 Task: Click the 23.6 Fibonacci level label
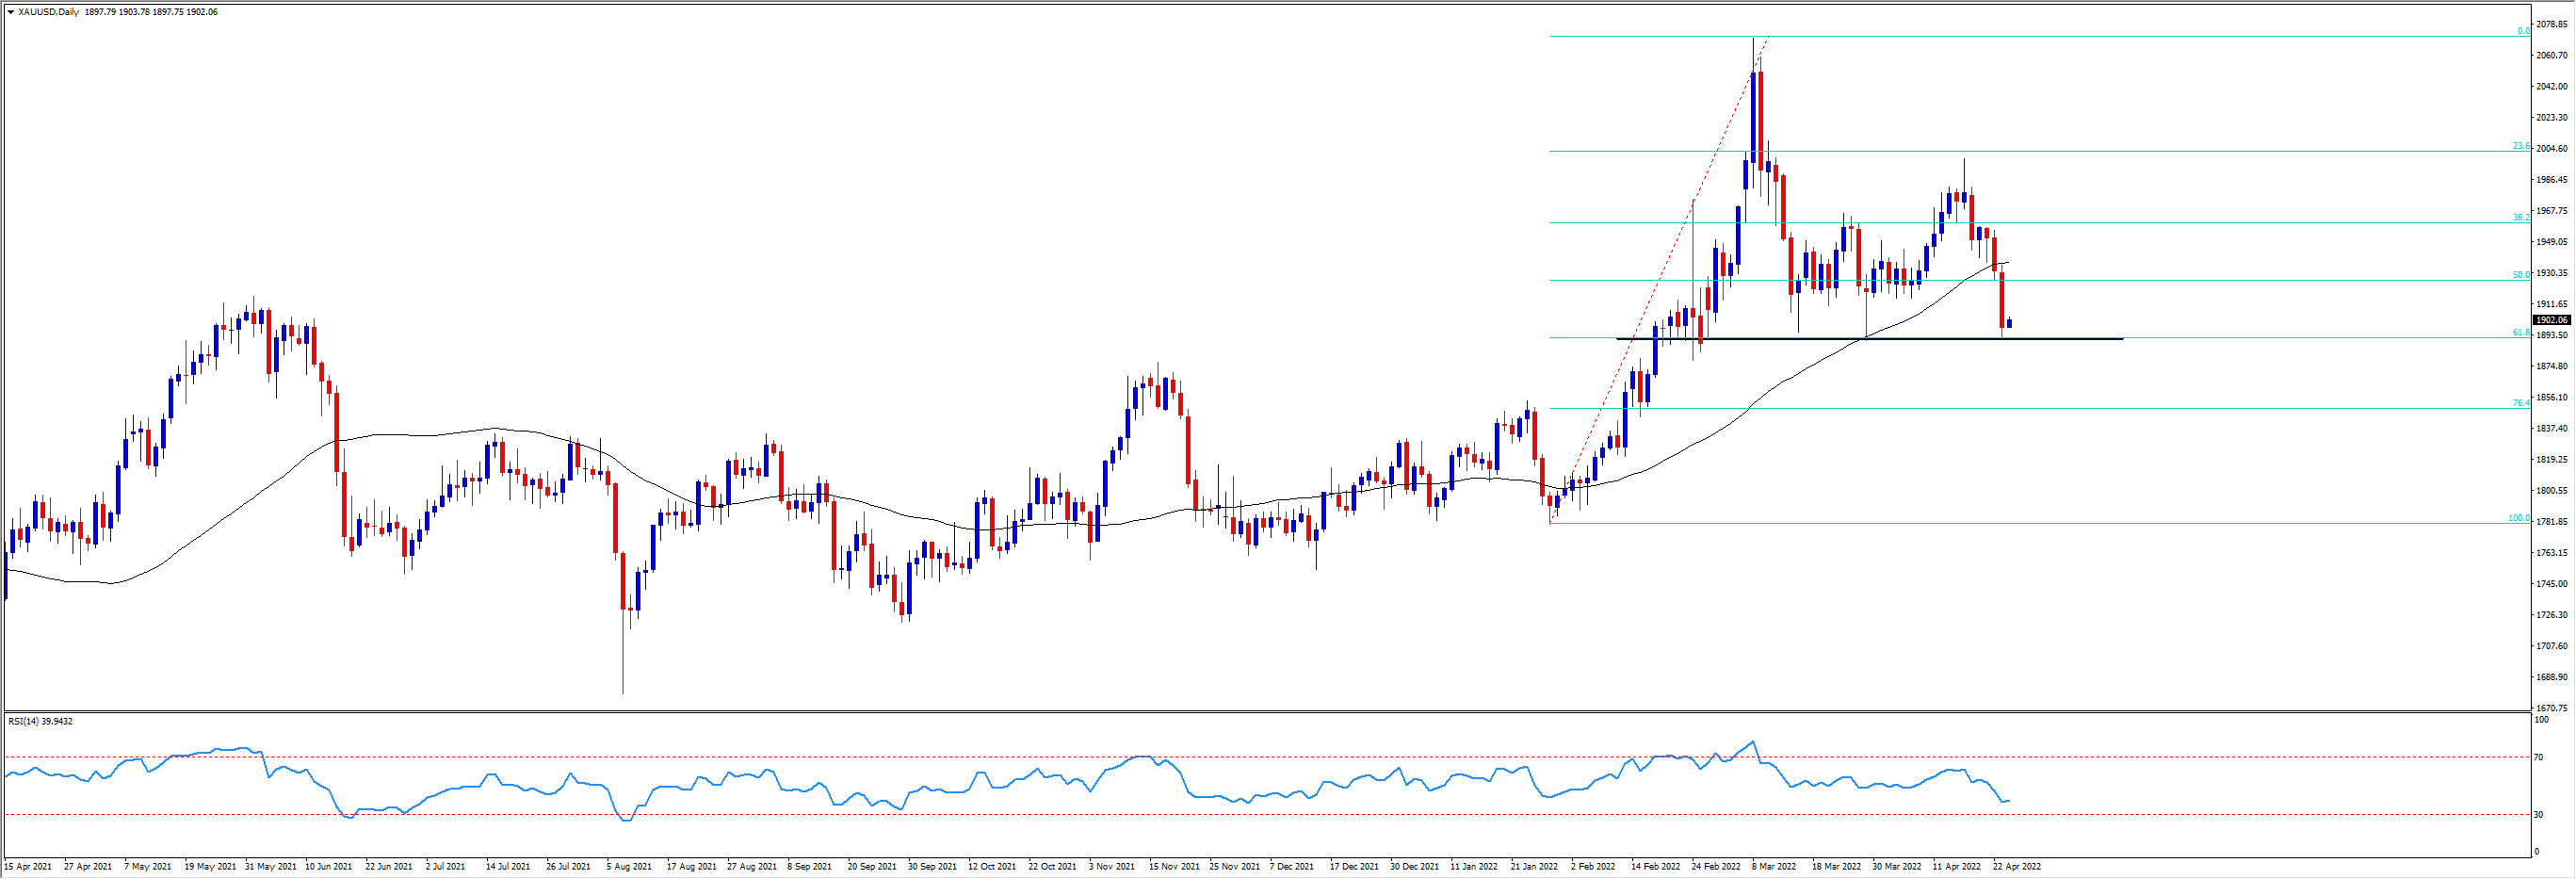pos(2521,146)
